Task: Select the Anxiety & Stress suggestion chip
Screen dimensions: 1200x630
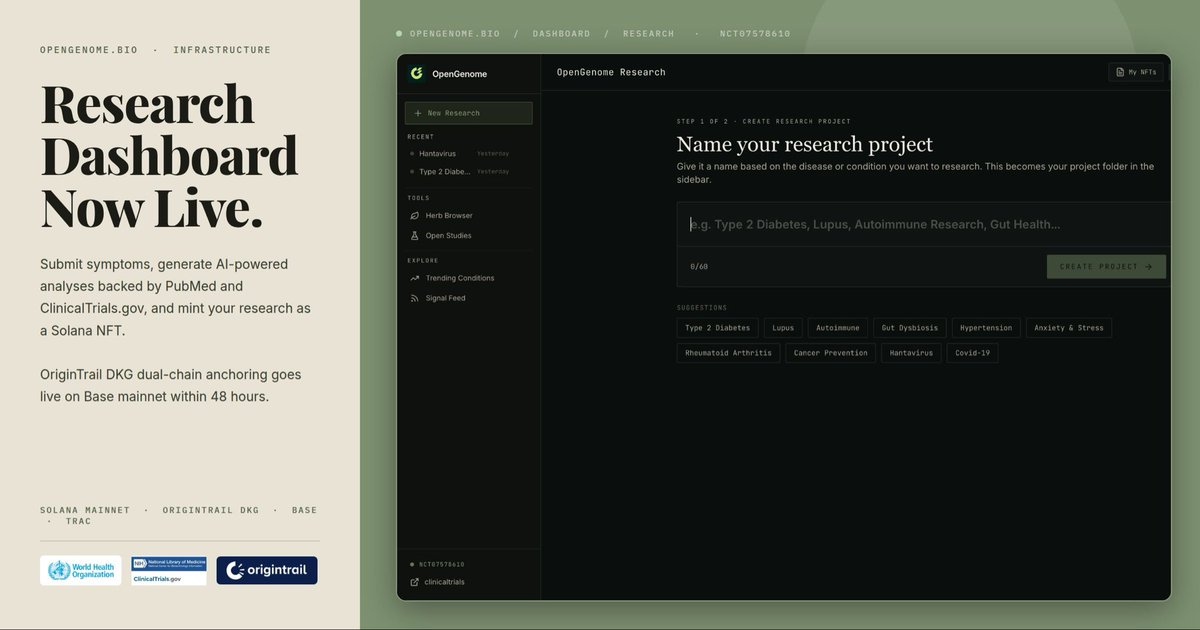Action: pos(1069,328)
